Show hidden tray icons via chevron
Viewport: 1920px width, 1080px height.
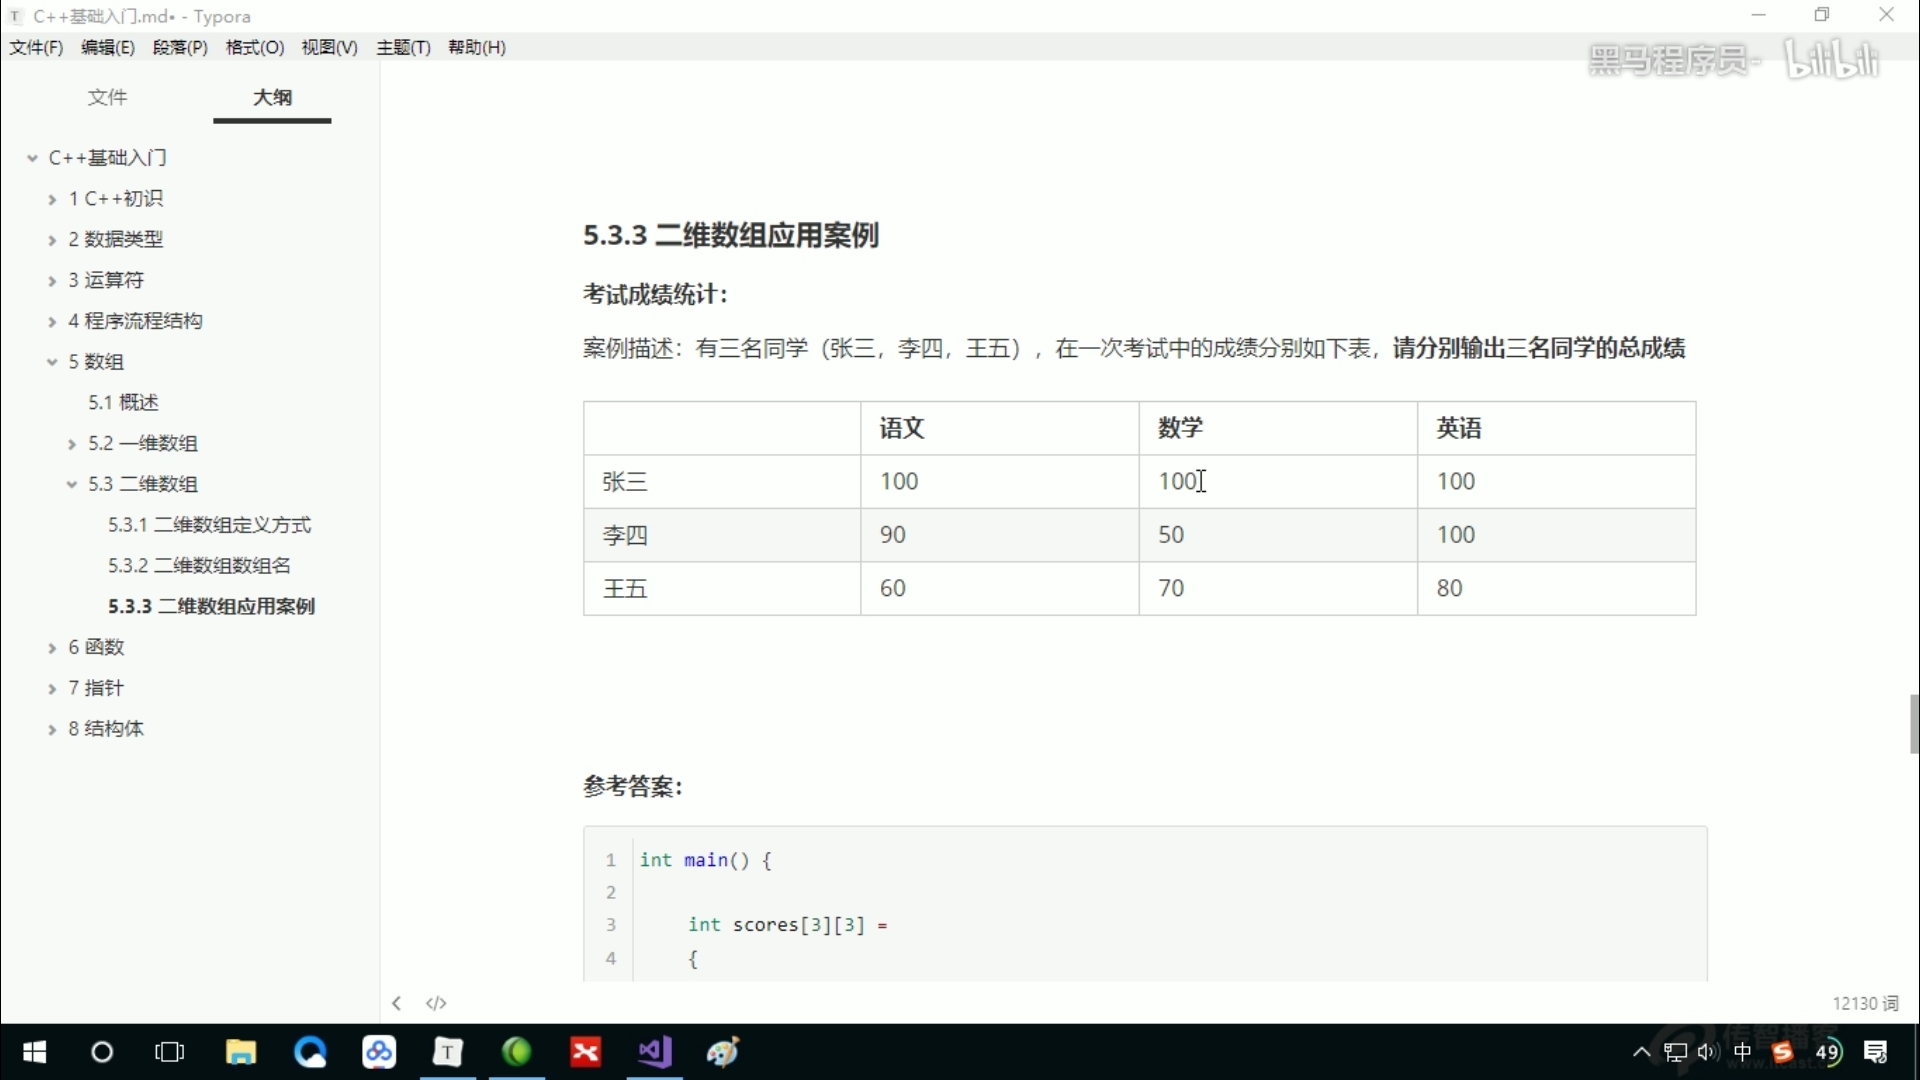coord(1640,1052)
